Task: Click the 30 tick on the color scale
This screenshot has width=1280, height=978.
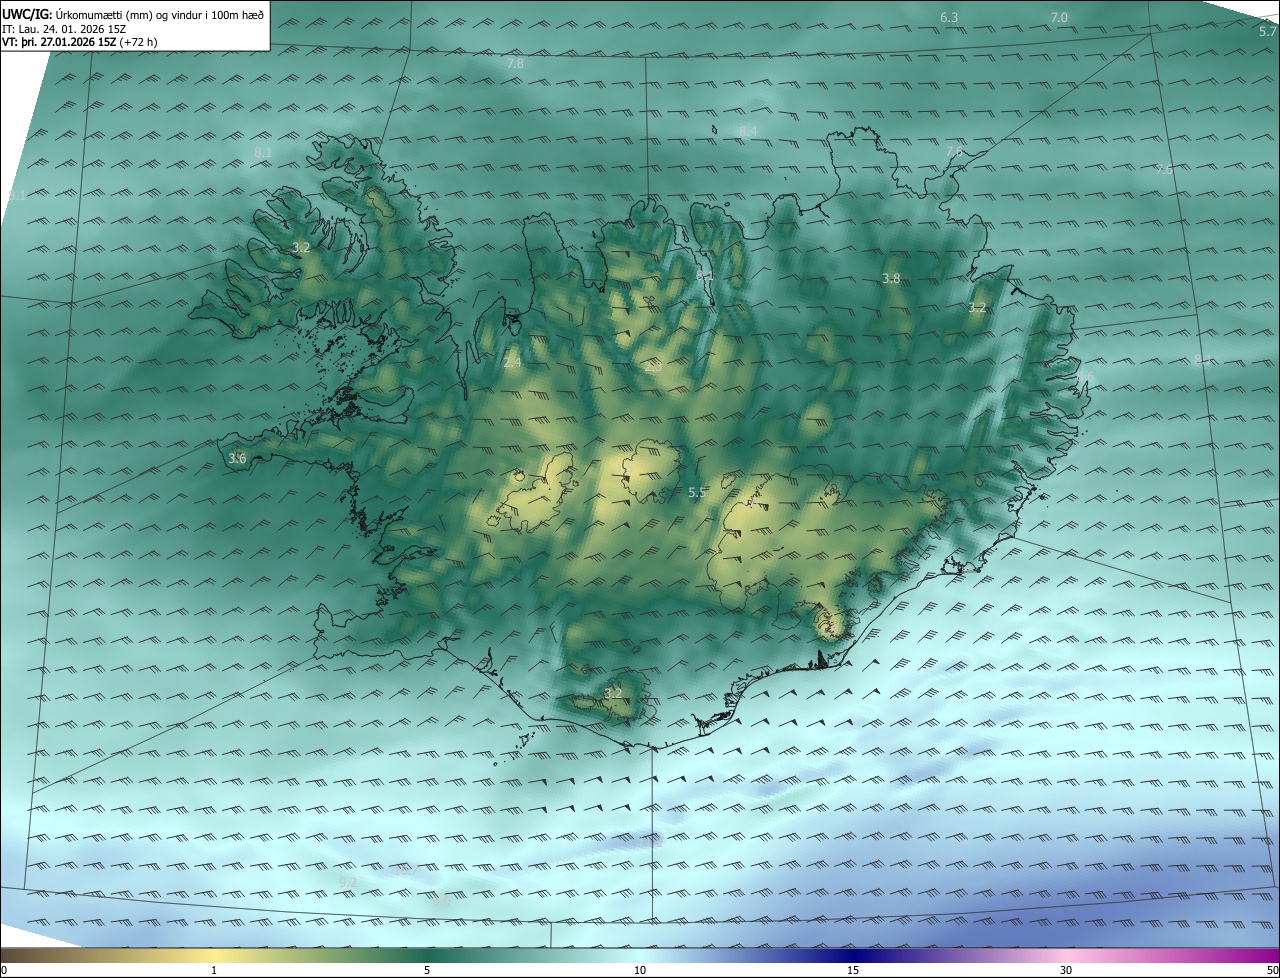Action: click(1066, 970)
